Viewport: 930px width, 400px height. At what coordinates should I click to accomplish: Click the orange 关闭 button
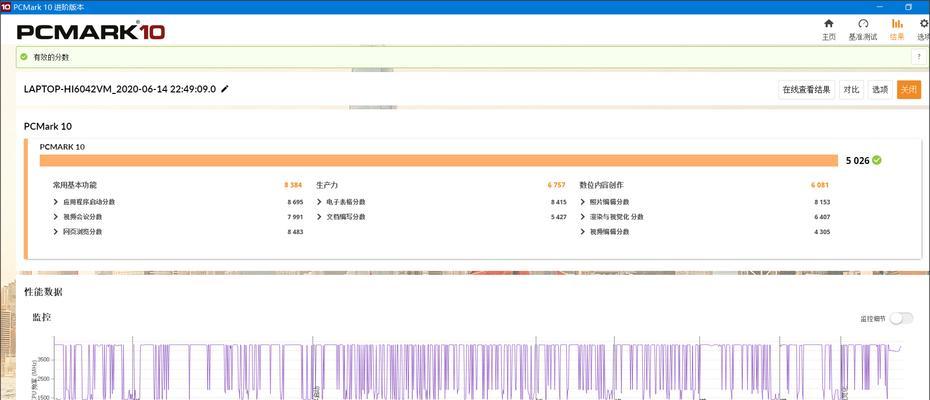[909, 90]
